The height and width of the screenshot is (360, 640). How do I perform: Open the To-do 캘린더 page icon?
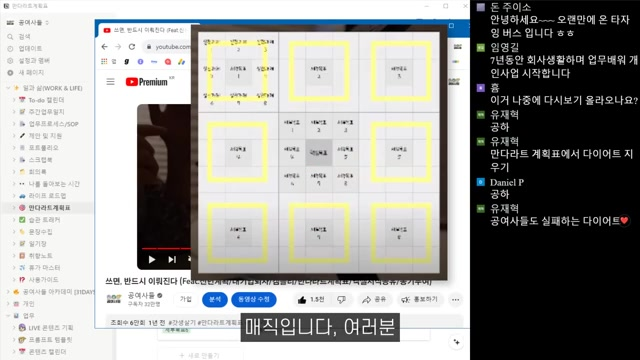(22, 100)
